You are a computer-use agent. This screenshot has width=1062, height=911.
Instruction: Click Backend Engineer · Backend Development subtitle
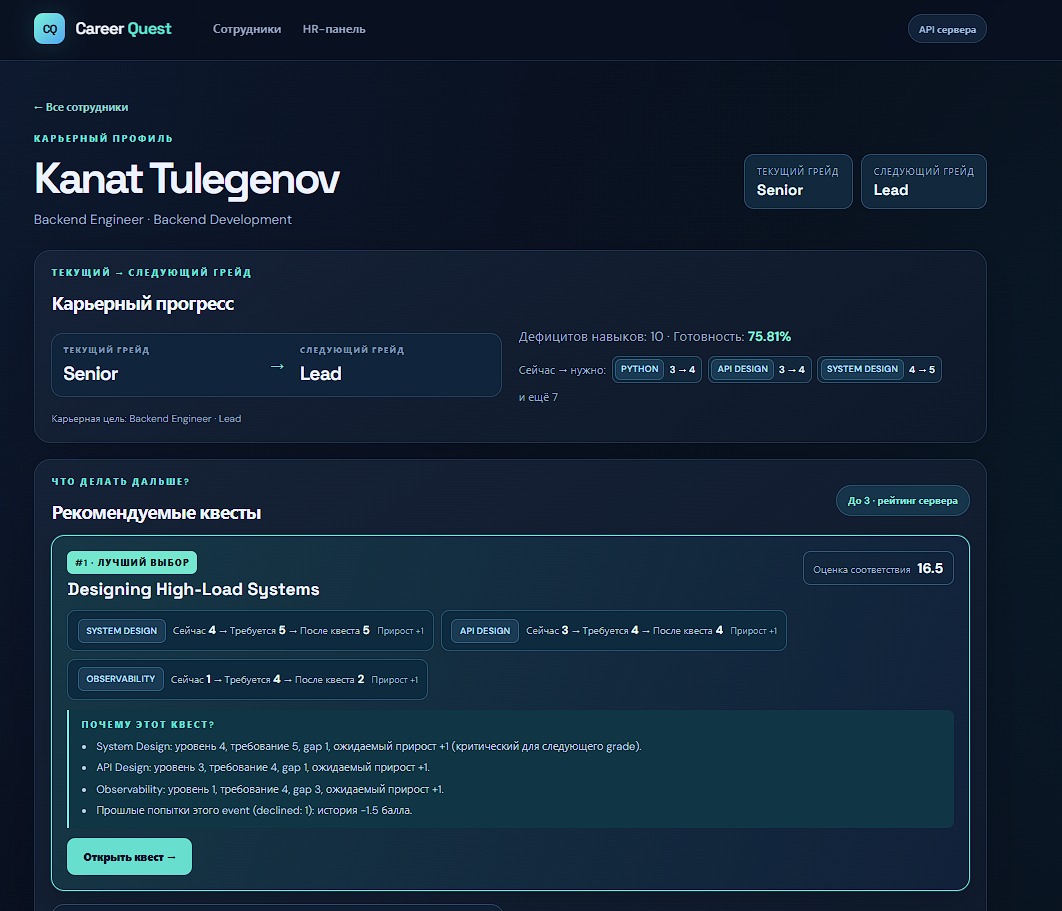[x=163, y=219]
